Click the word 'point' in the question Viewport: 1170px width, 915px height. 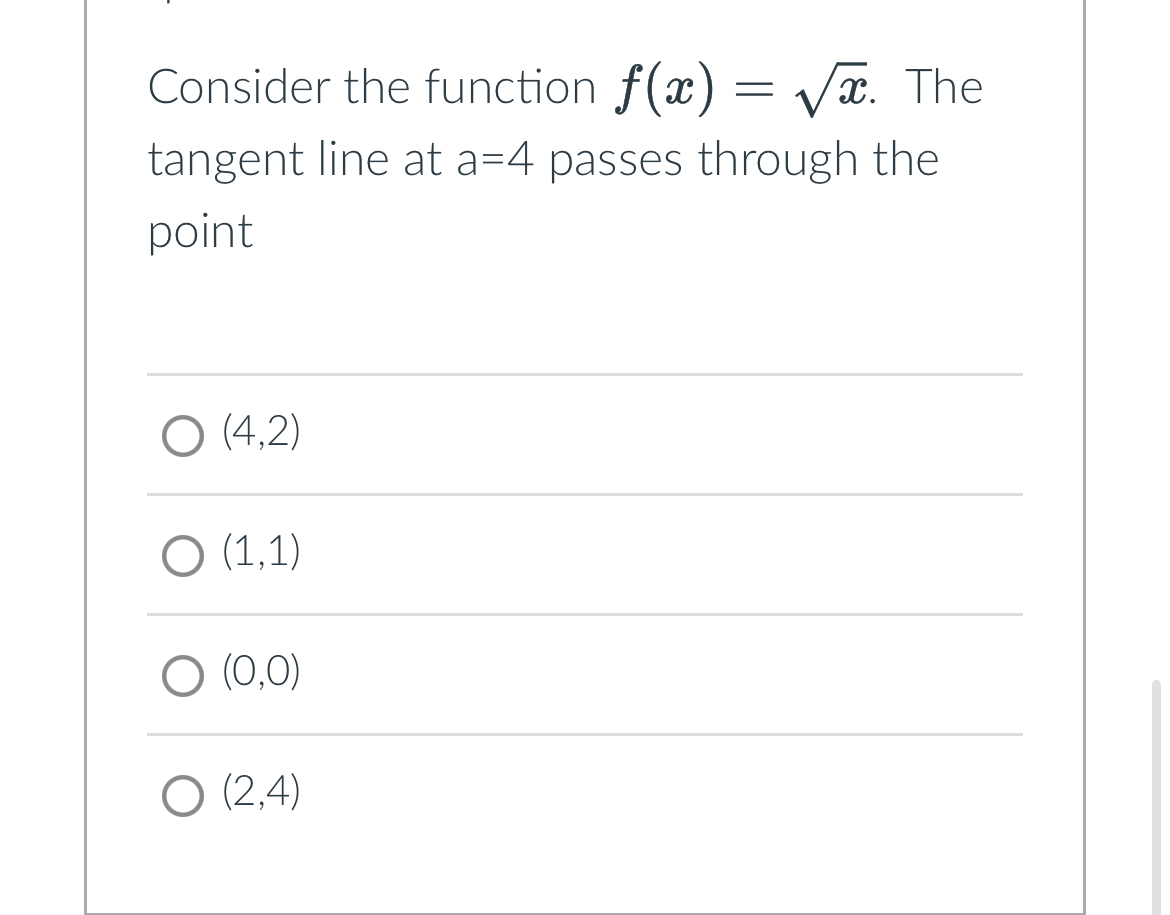[x=200, y=231]
